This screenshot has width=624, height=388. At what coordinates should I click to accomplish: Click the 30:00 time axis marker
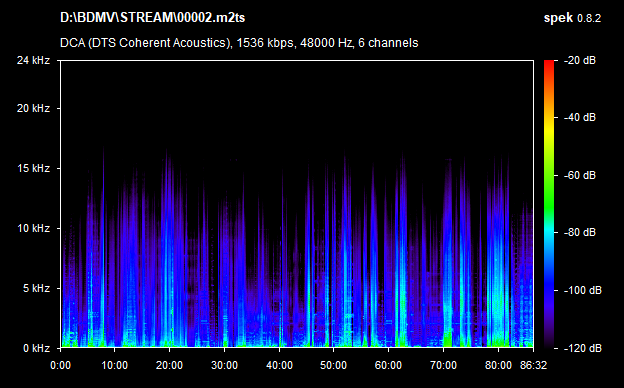[224, 365]
